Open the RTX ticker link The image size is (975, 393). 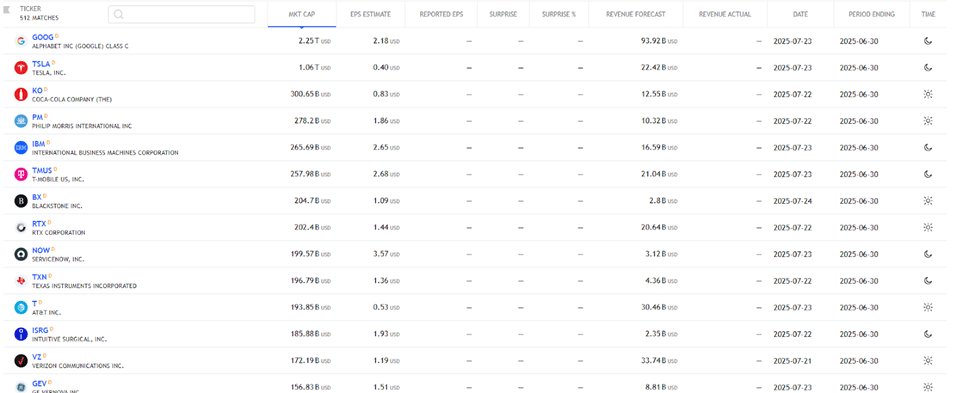[x=39, y=224]
